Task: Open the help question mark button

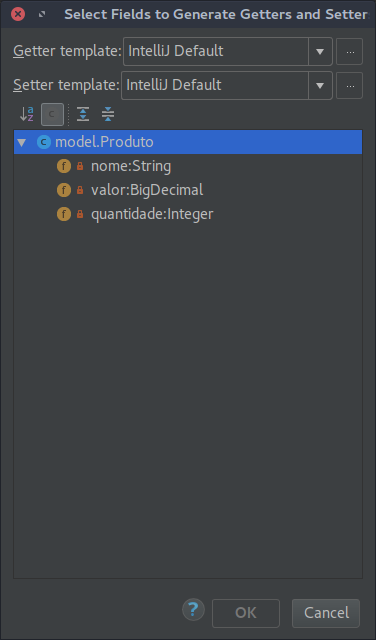Action: (x=193, y=610)
